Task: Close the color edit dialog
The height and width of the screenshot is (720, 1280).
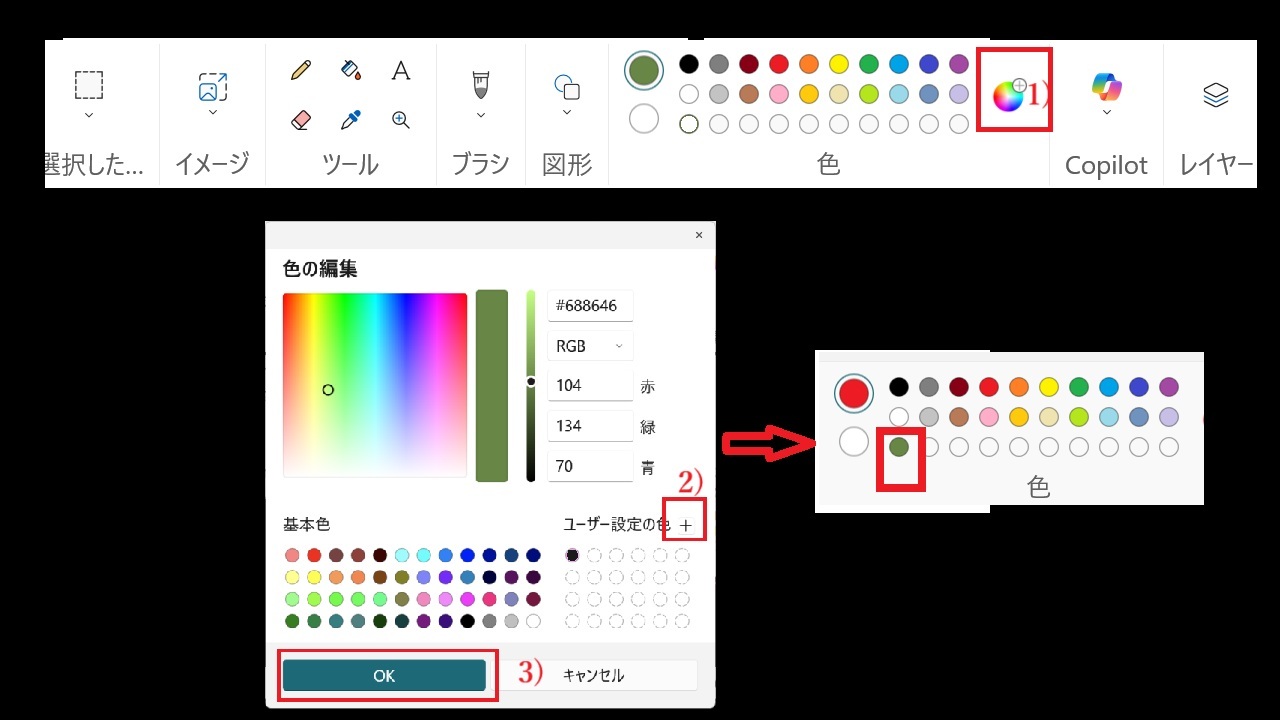Action: (698, 235)
